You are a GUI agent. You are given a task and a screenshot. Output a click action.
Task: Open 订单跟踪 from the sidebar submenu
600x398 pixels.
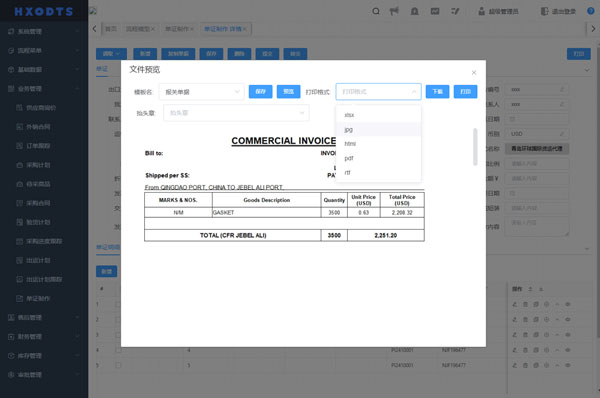[38, 146]
